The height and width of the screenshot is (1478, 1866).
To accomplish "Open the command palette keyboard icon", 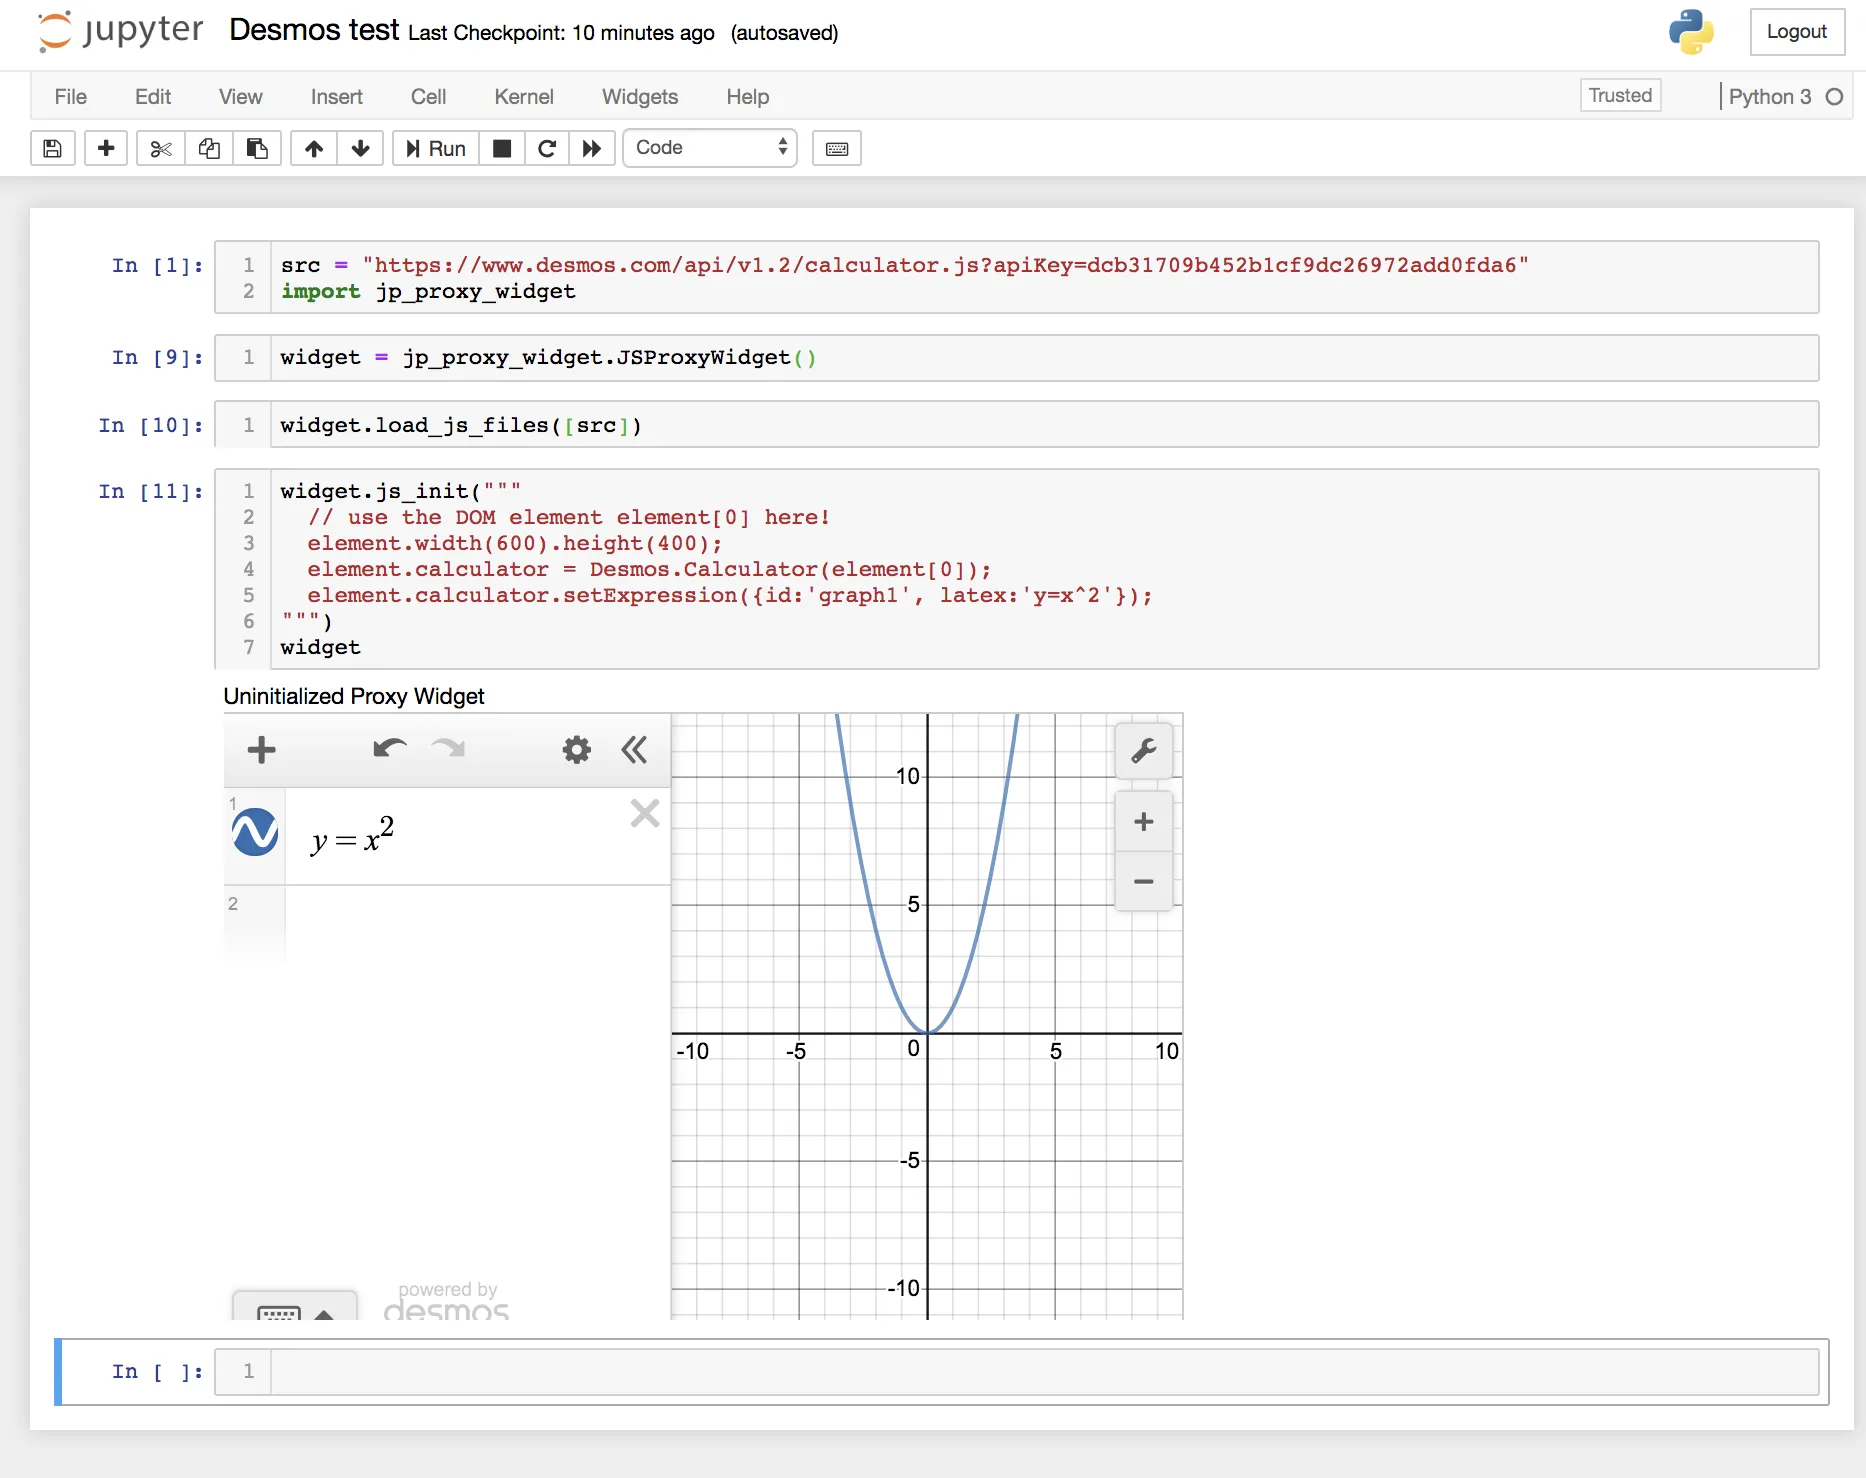I will pyautogui.click(x=837, y=149).
